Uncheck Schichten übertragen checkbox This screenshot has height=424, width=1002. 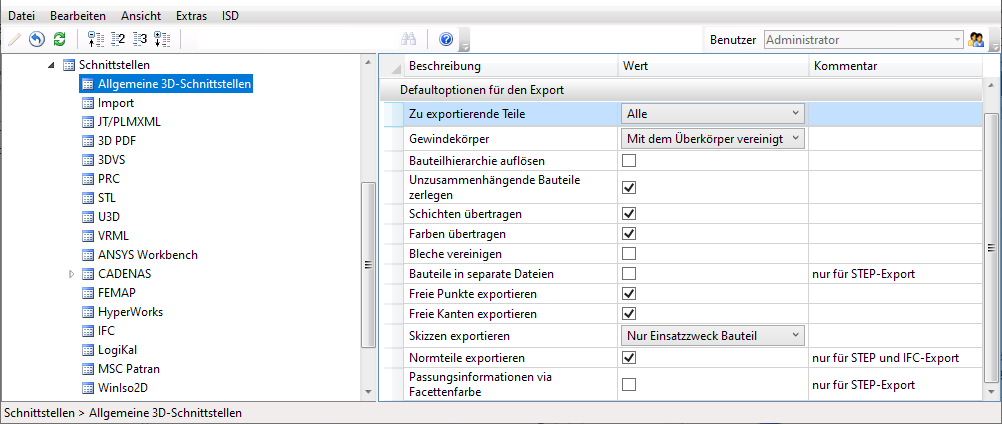coord(629,214)
